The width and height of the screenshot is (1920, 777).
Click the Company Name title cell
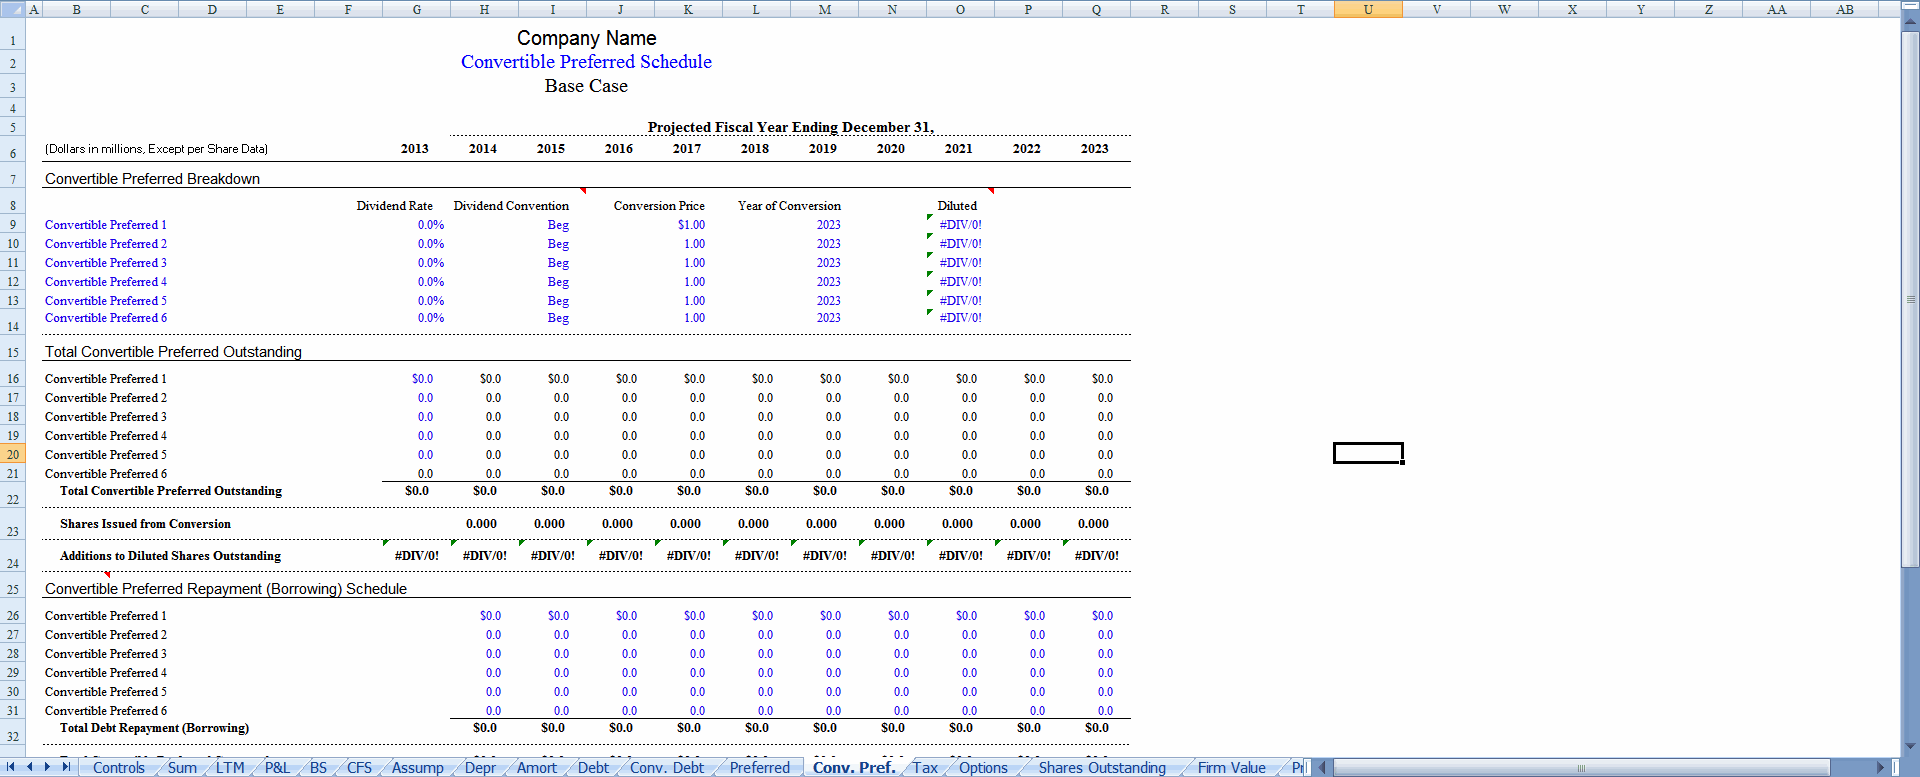pyautogui.click(x=586, y=38)
